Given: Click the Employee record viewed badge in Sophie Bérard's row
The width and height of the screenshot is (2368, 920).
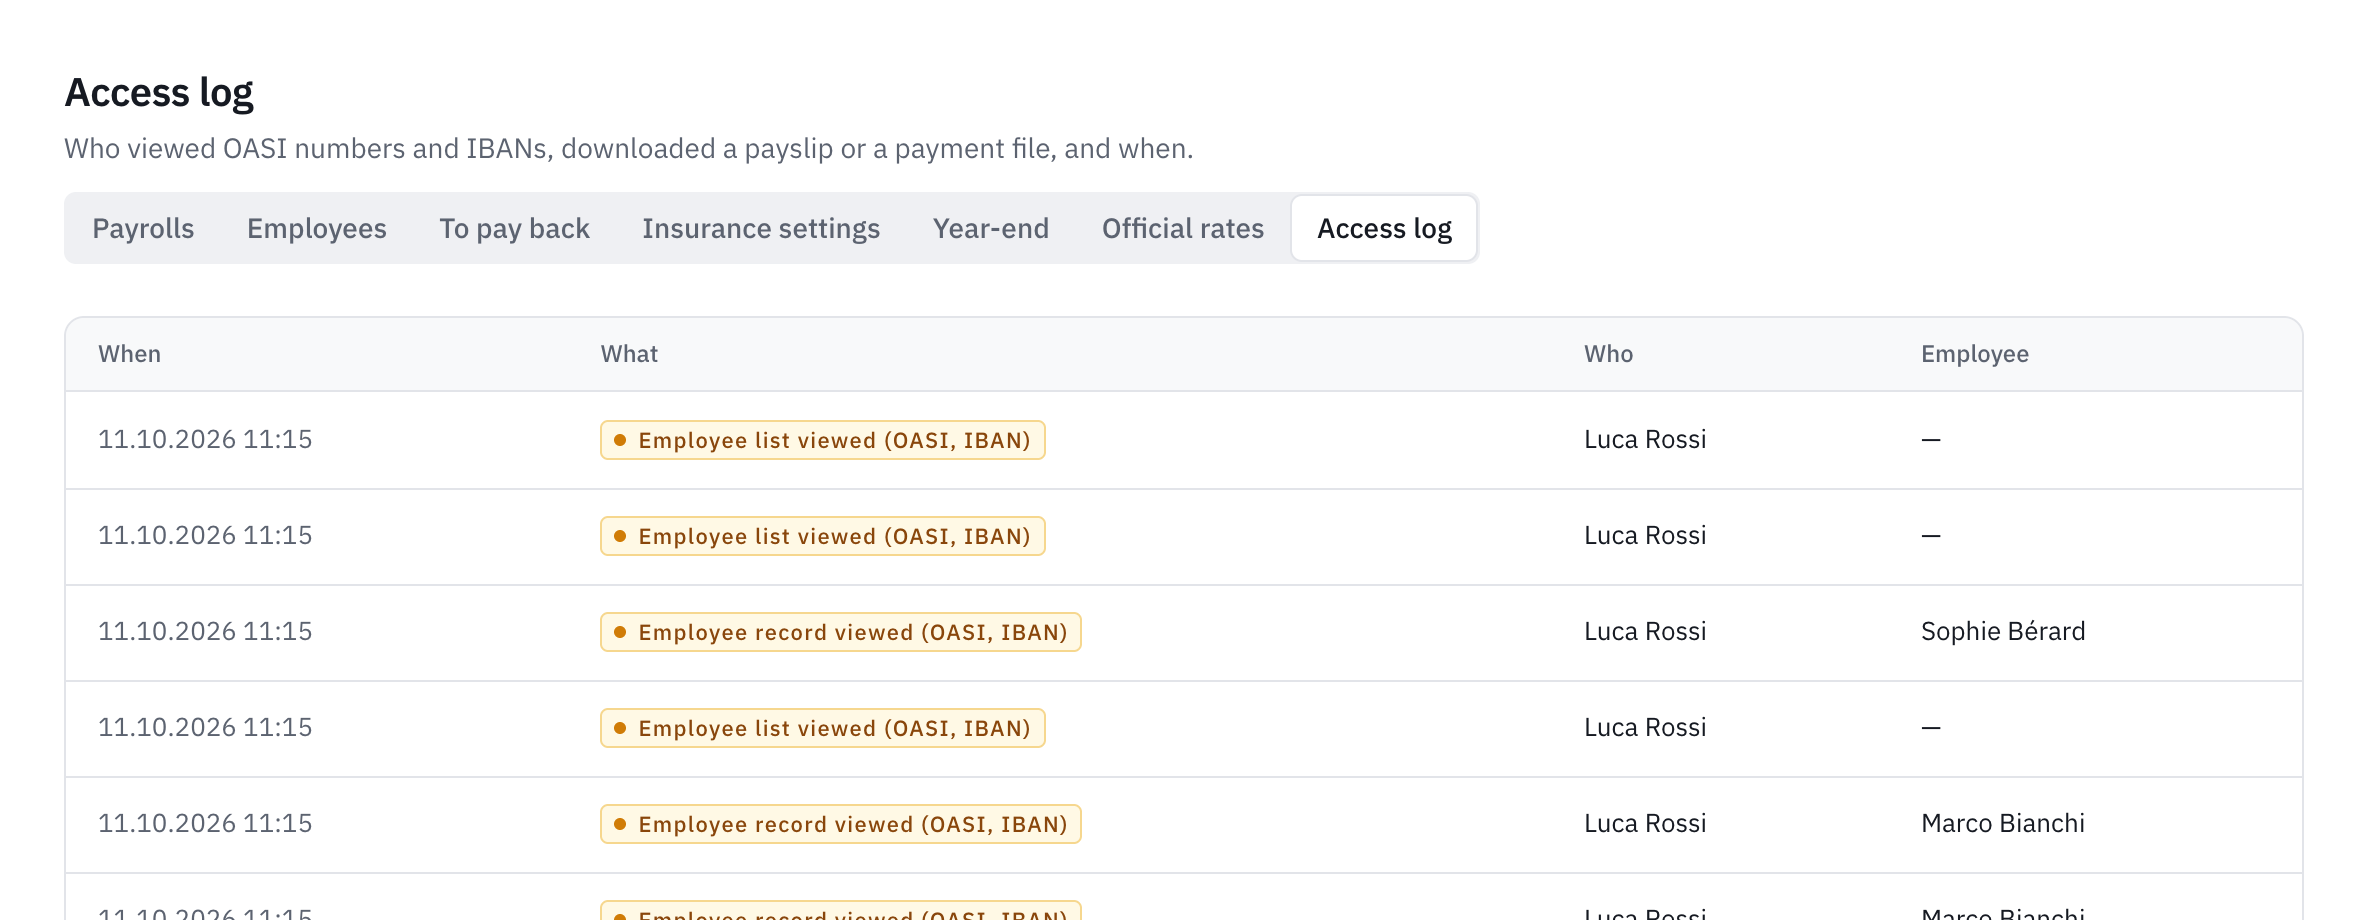Looking at the screenshot, I should (x=841, y=632).
